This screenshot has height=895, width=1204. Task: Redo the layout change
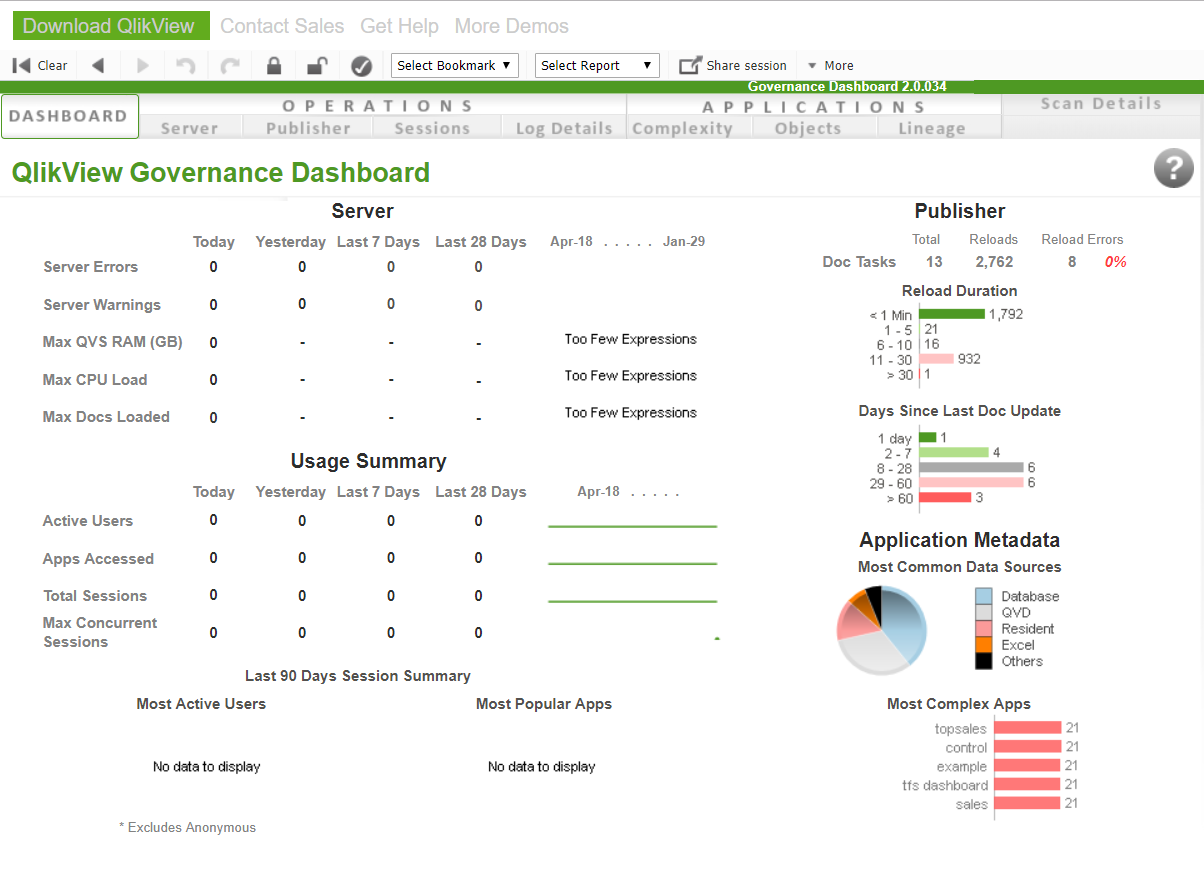point(230,66)
